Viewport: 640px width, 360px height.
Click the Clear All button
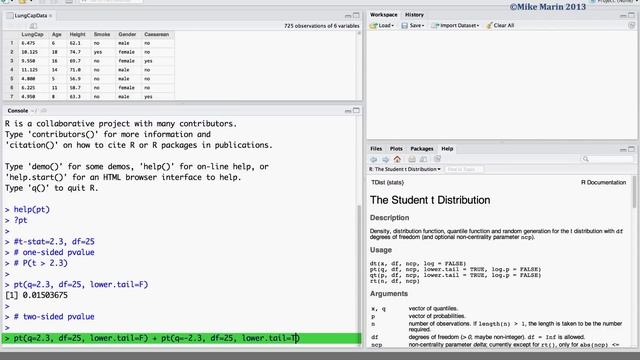[x=500, y=25]
